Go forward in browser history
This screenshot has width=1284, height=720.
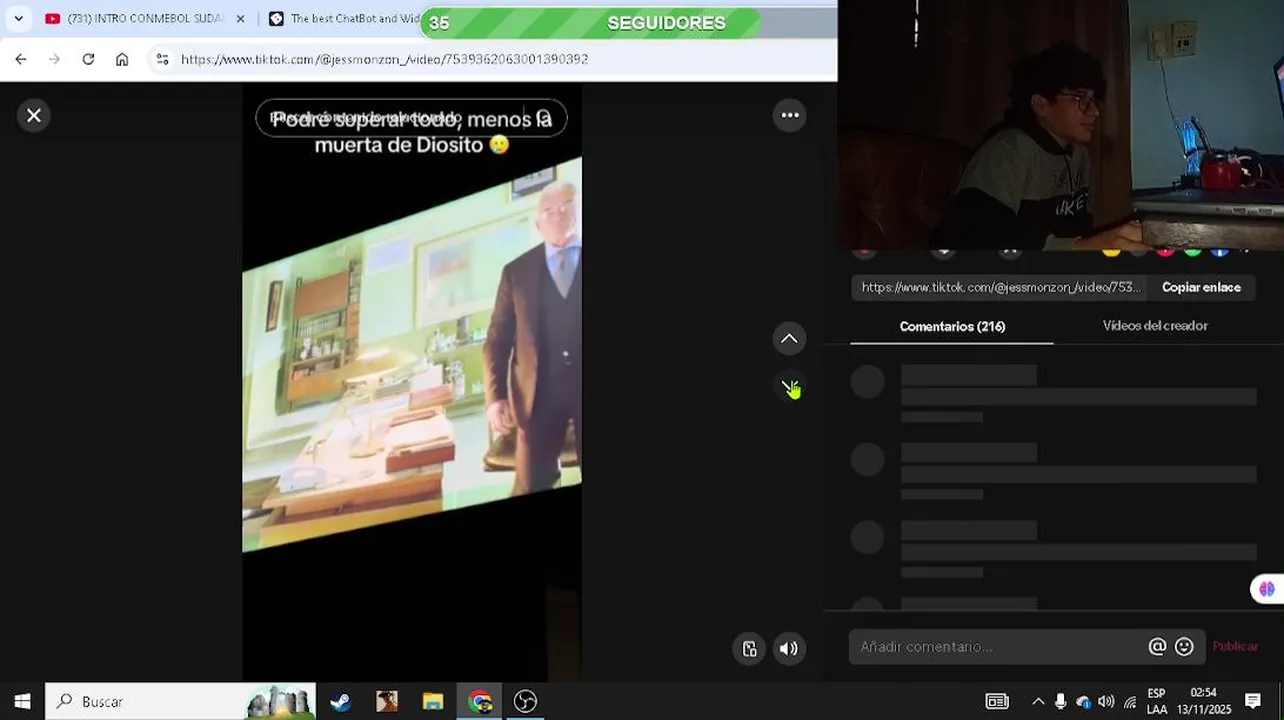tap(54, 59)
